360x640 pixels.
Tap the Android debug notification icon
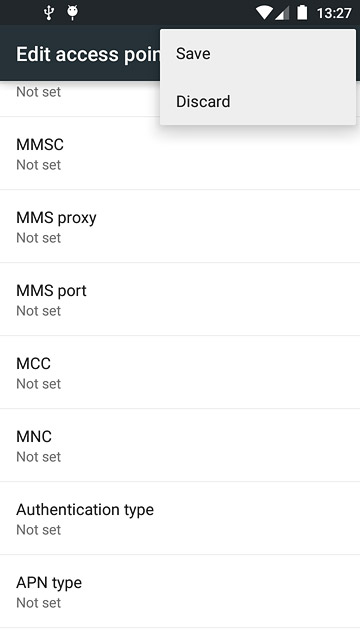(x=72, y=13)
